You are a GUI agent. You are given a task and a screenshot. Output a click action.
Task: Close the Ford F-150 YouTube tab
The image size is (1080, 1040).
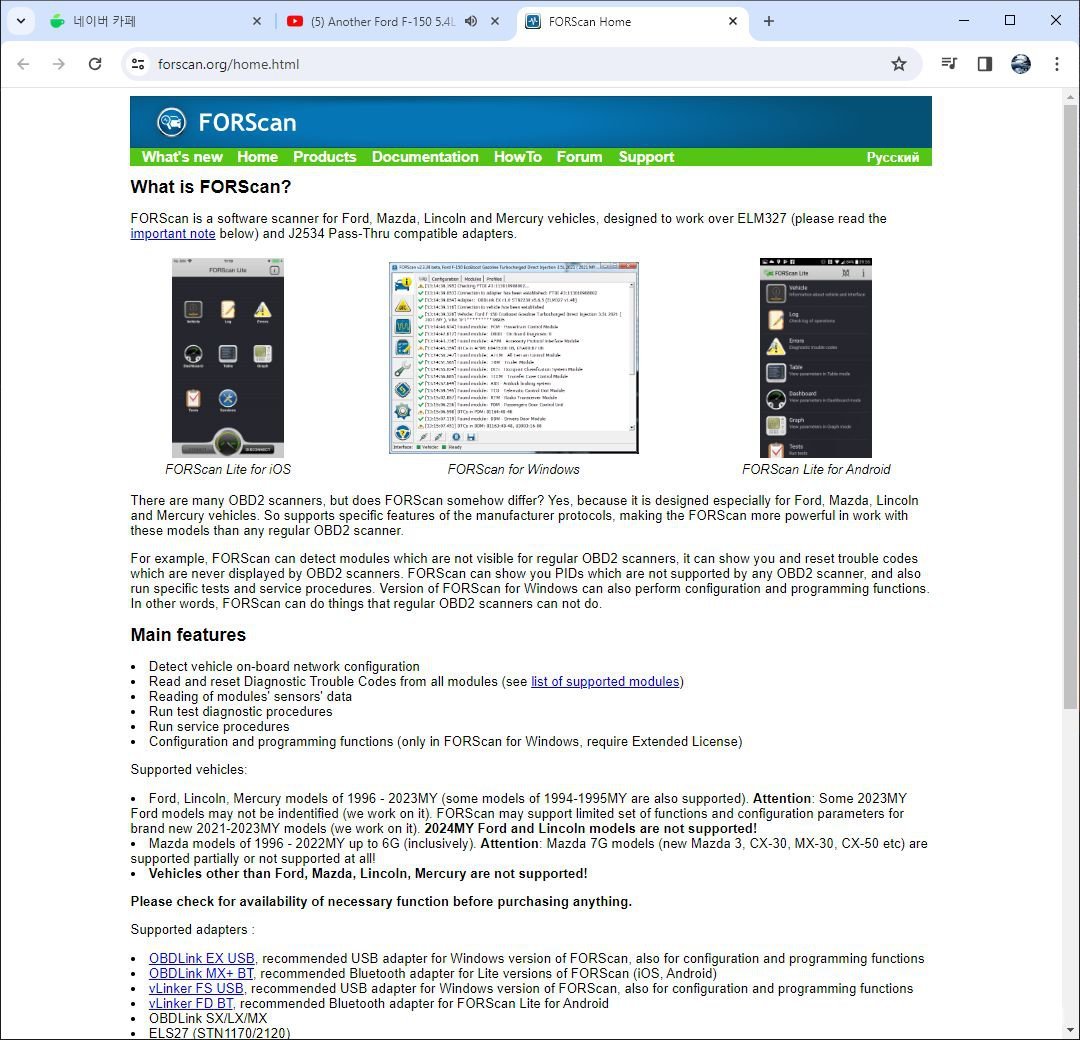495,21
